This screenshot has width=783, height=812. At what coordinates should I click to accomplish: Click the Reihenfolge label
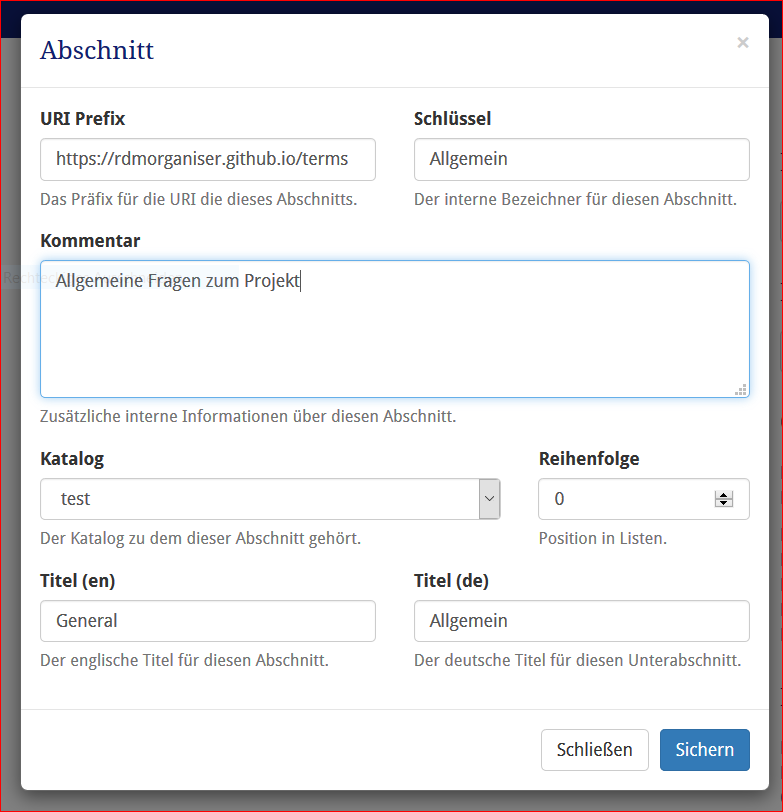[589, 459]
